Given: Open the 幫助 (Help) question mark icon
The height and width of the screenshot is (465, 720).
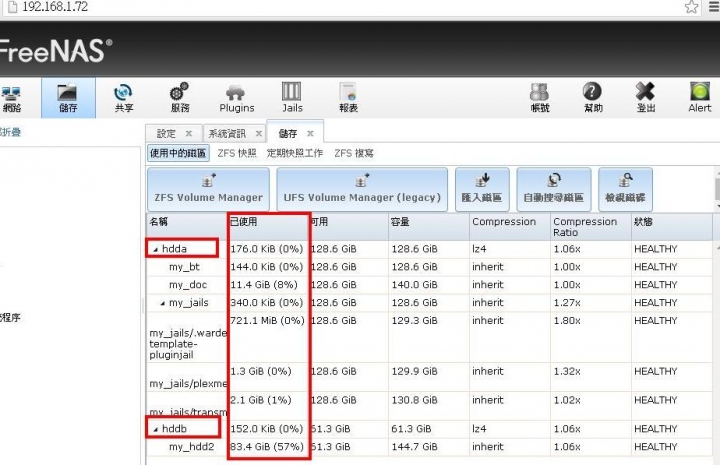Looking at the screenshot, I should (592, 91).
